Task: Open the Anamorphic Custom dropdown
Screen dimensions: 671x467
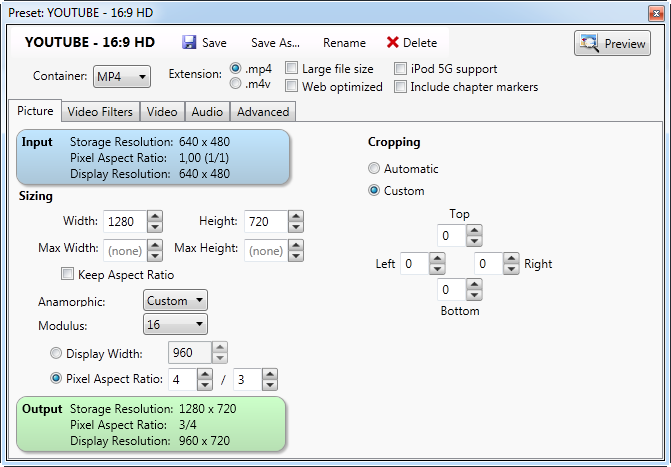Action: tap(175, 300)
